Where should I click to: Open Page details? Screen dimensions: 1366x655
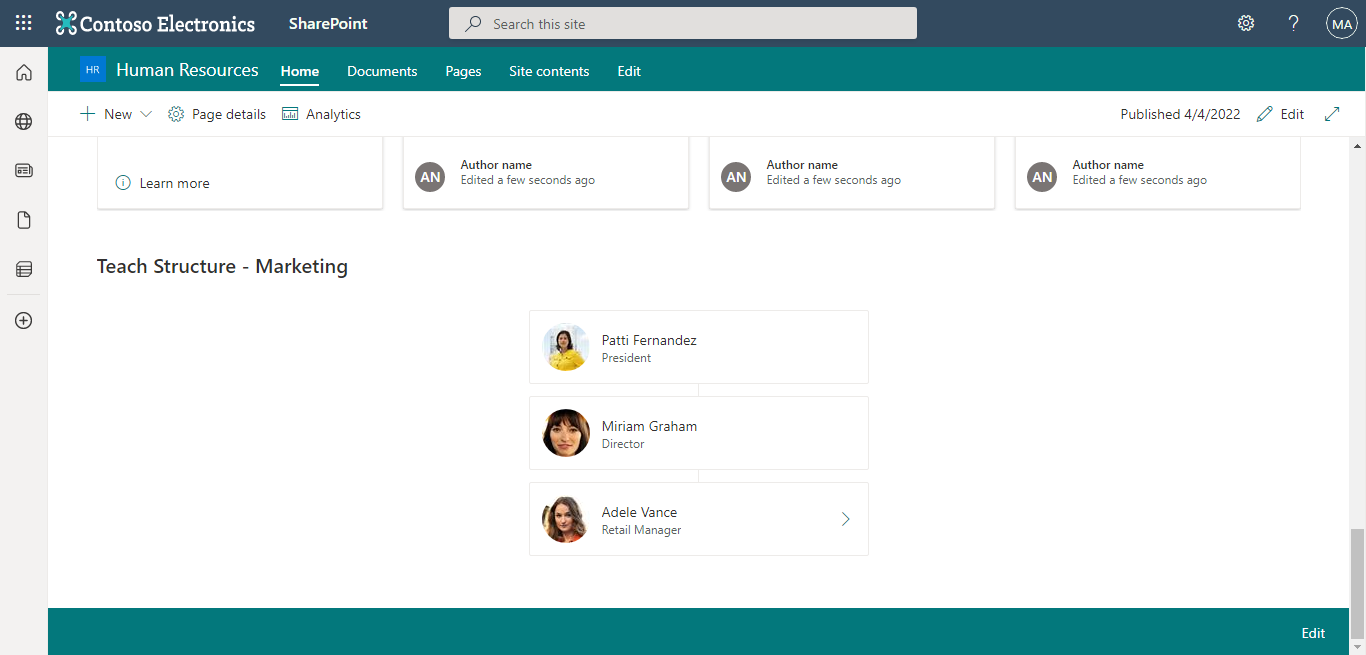[x=216, y=113]
